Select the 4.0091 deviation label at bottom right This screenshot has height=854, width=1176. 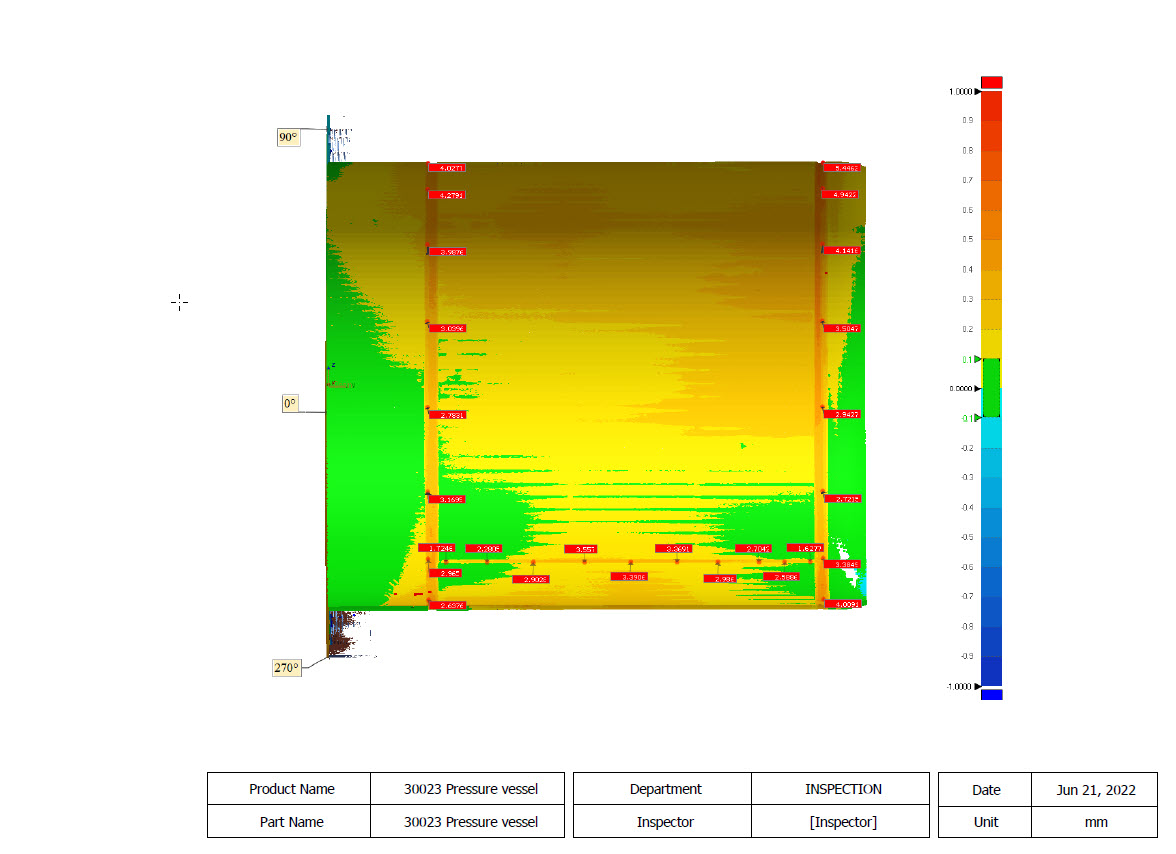(842, 604)
